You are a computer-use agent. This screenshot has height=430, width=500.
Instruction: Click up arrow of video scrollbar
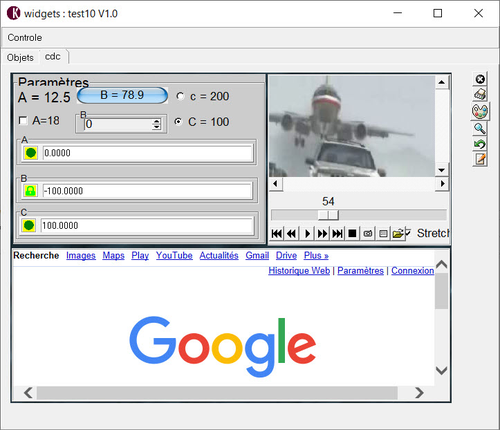coord(441,82)
